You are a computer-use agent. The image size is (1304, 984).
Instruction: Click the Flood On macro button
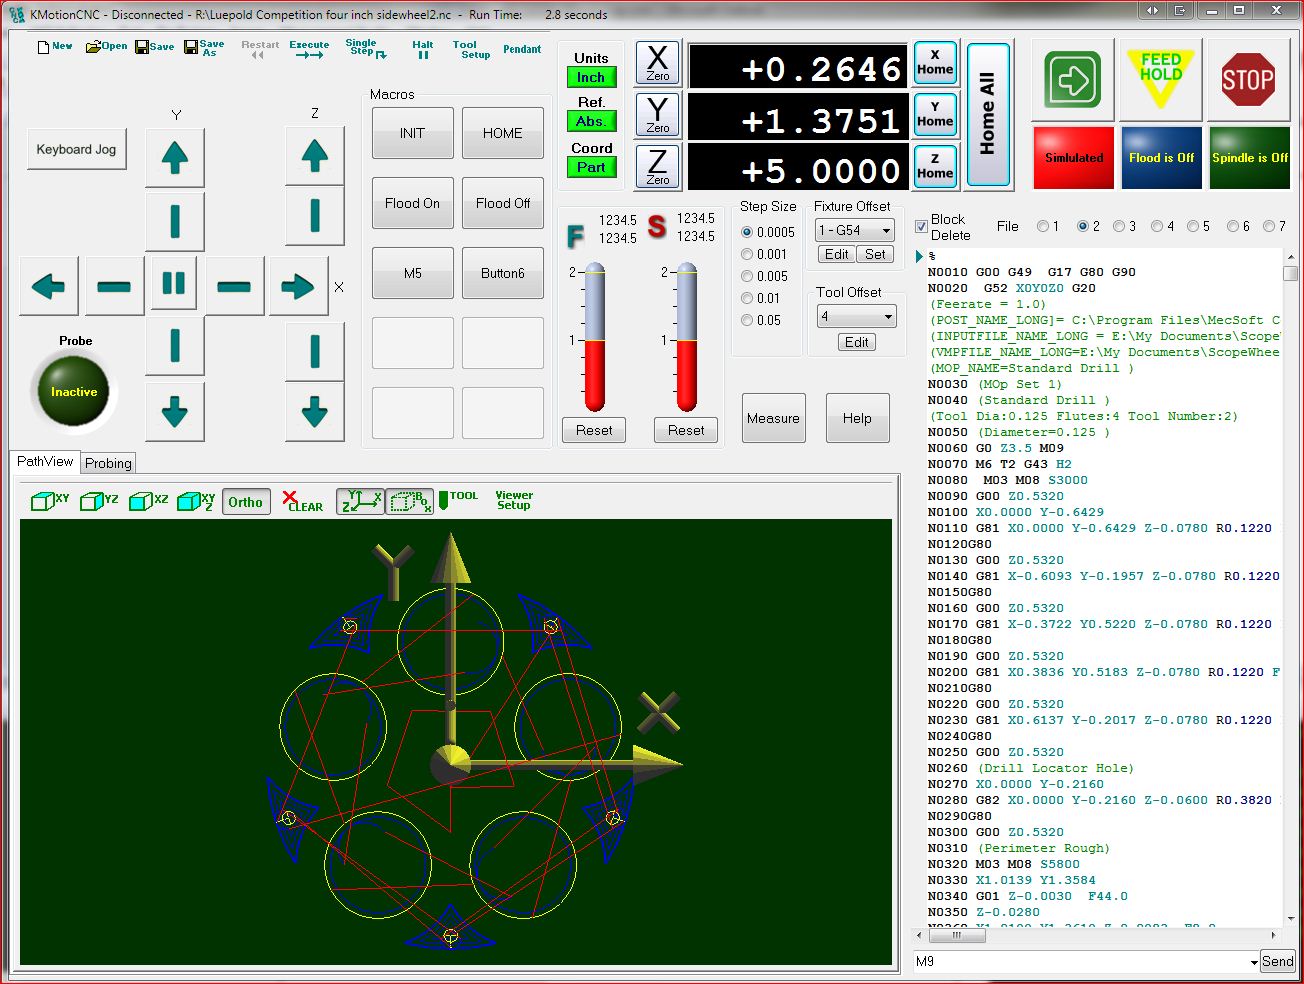coord(412,203)
